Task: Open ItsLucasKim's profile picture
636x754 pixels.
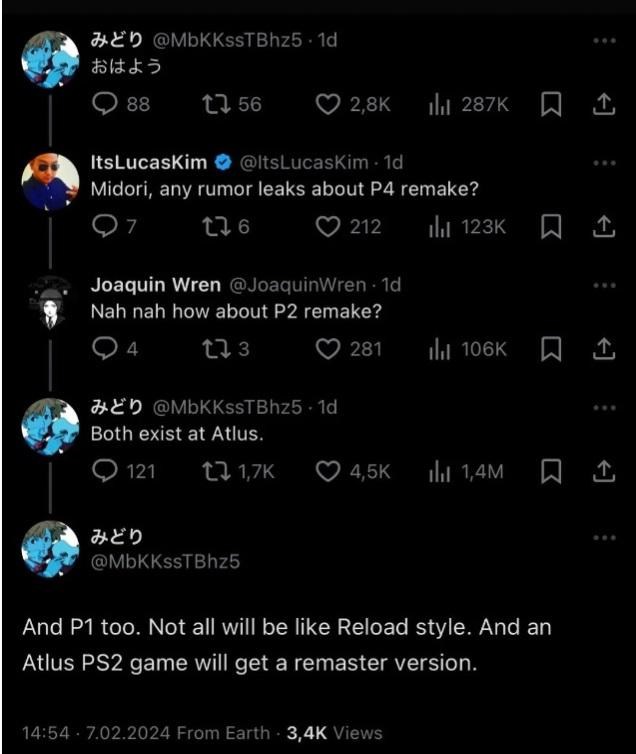Action: [x=50, y=182]
